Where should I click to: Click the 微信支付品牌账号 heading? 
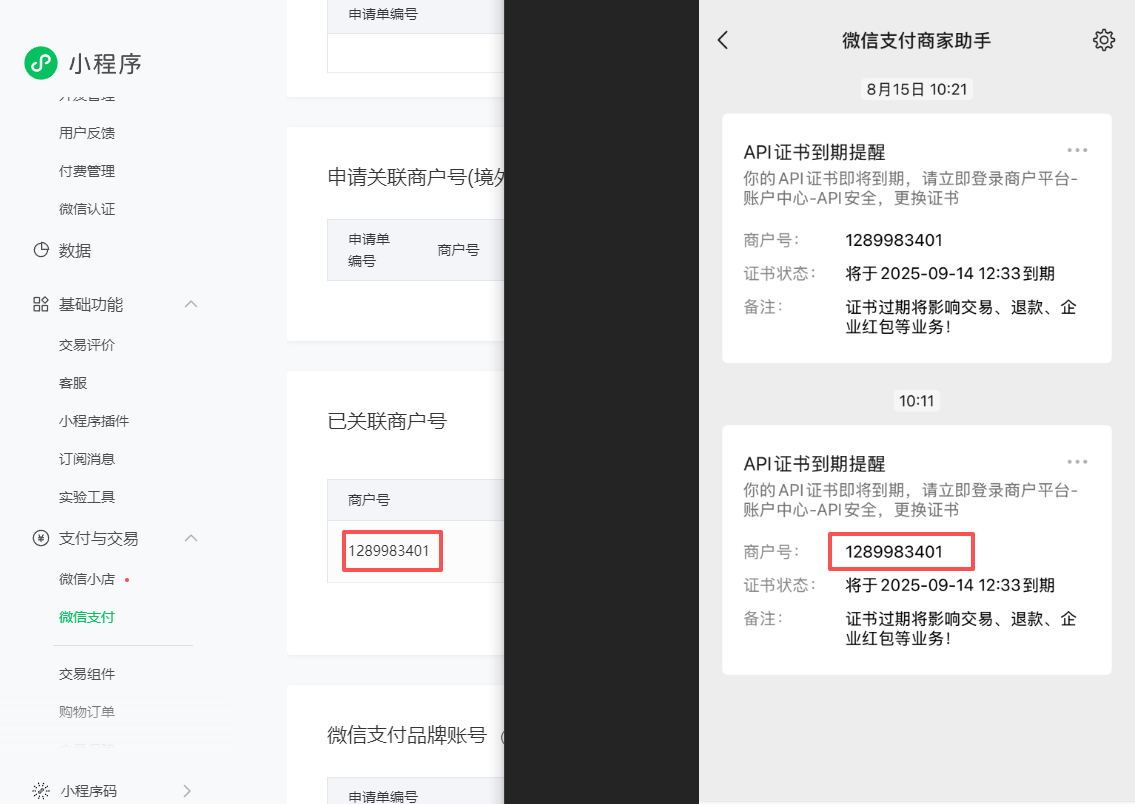click(x=407, y=735)
